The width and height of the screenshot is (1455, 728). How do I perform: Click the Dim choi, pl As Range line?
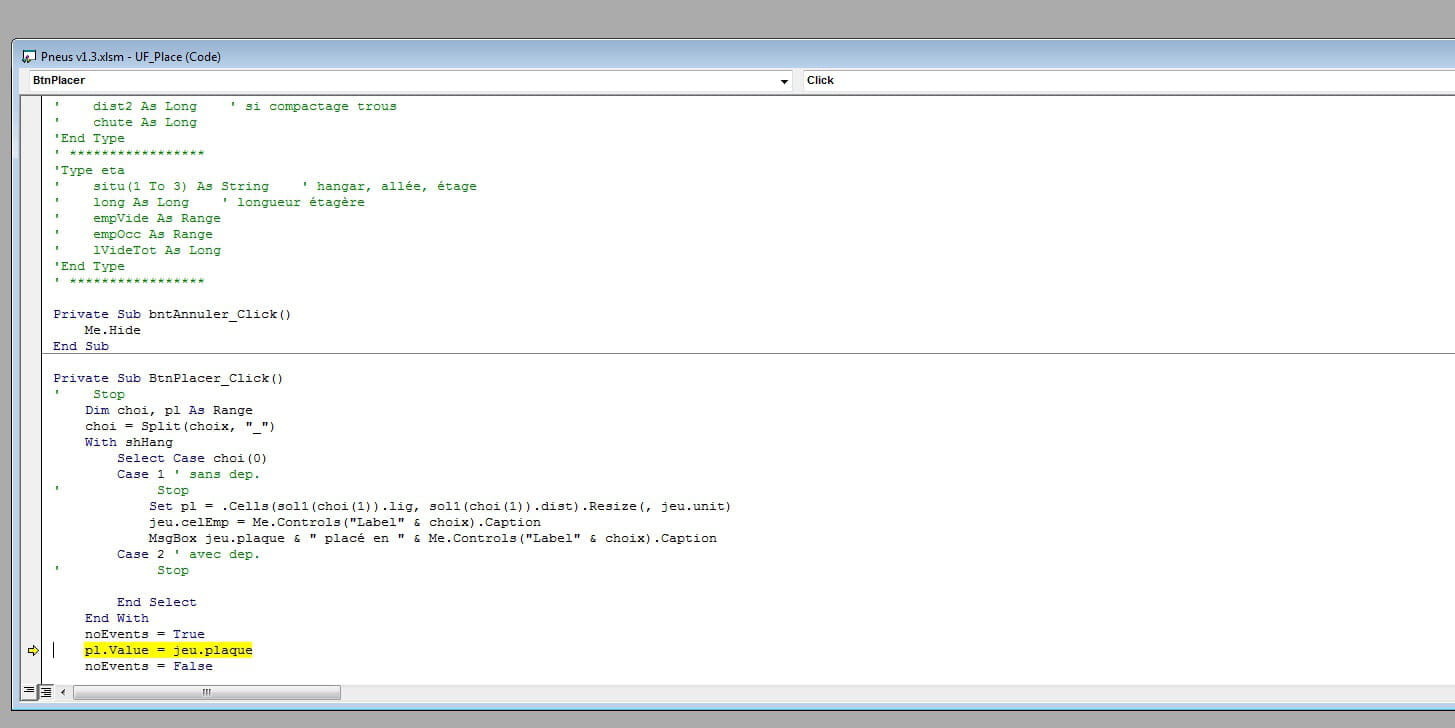(x=168, y=410)
